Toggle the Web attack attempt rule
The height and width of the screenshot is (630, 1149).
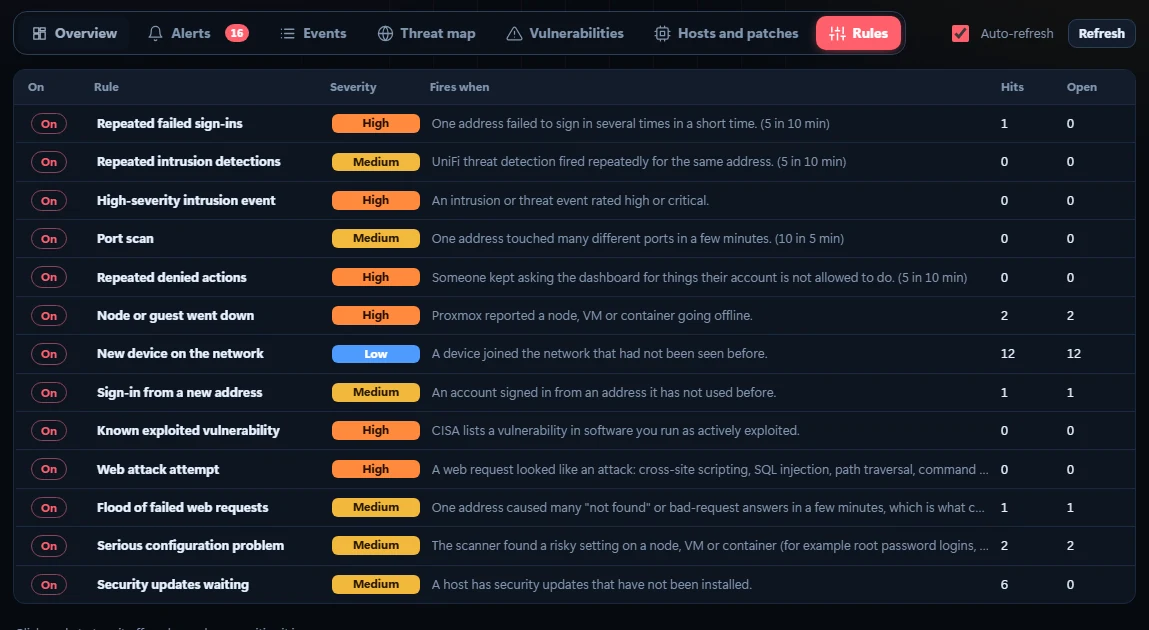click(x=49, y=469)
